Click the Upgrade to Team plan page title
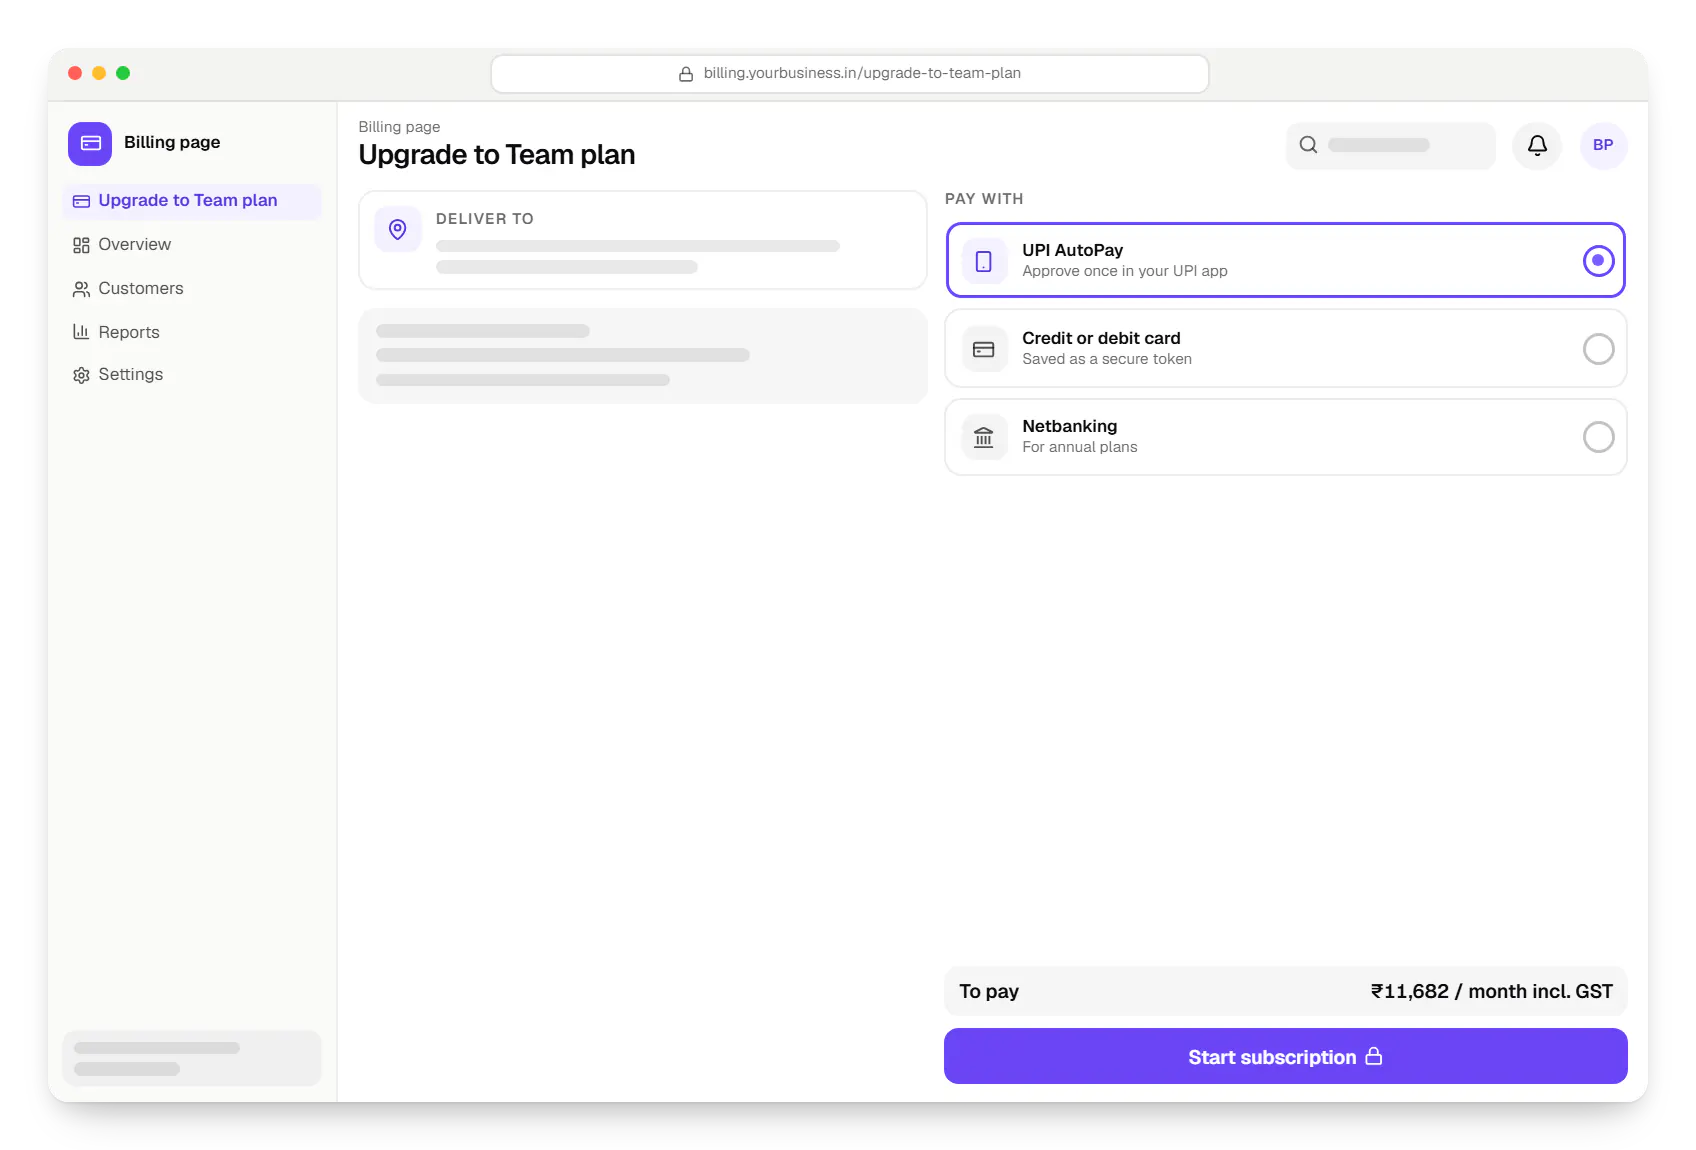 click(x=497, y=155)
